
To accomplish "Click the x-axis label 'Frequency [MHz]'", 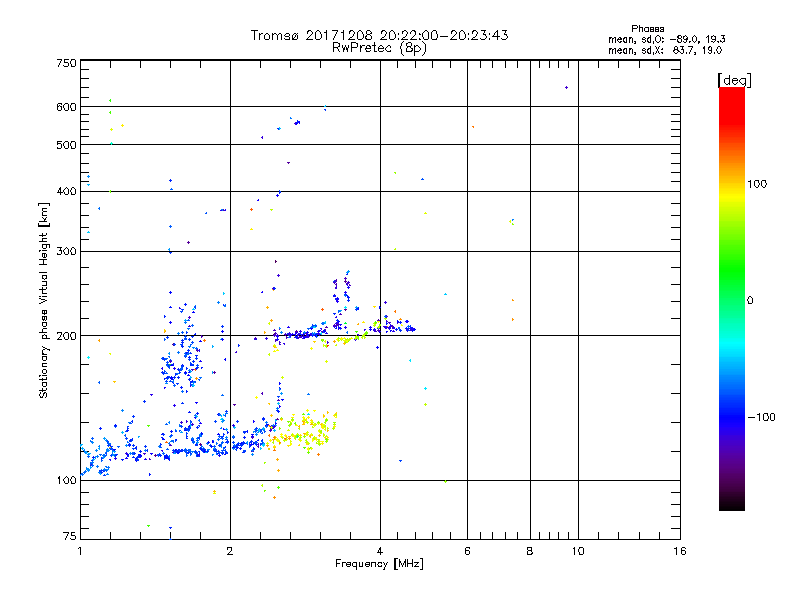I will 379,564.
